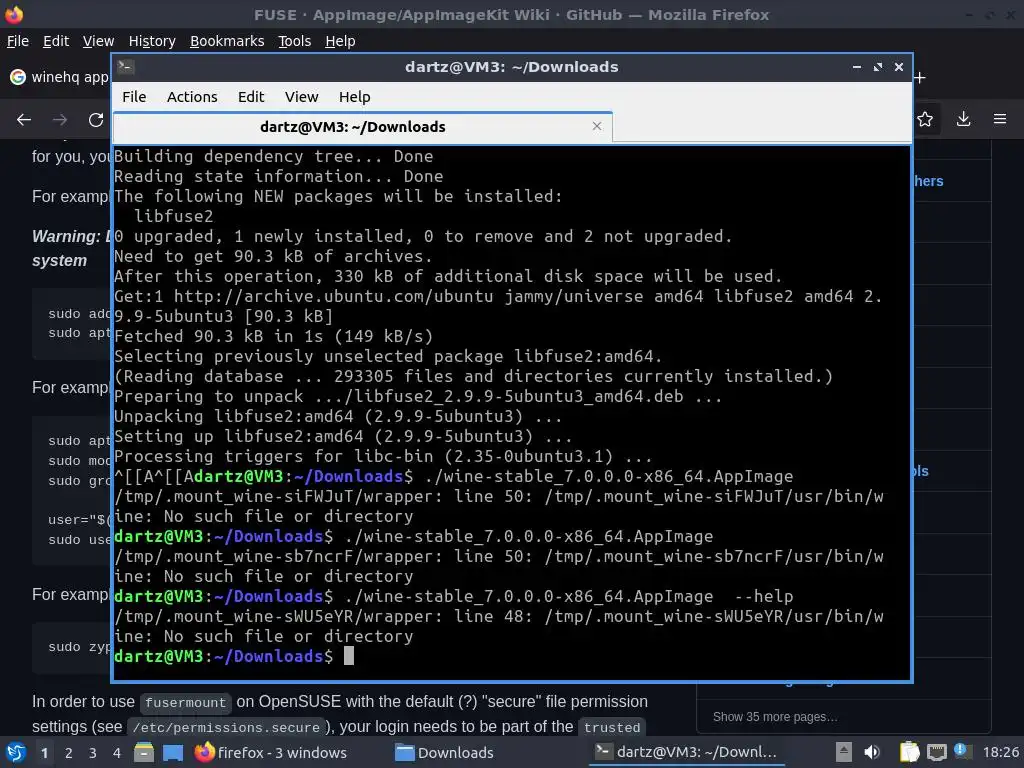Select the dartz@VM3: ~/Downloads terminal tab

(x=362, y=127)
